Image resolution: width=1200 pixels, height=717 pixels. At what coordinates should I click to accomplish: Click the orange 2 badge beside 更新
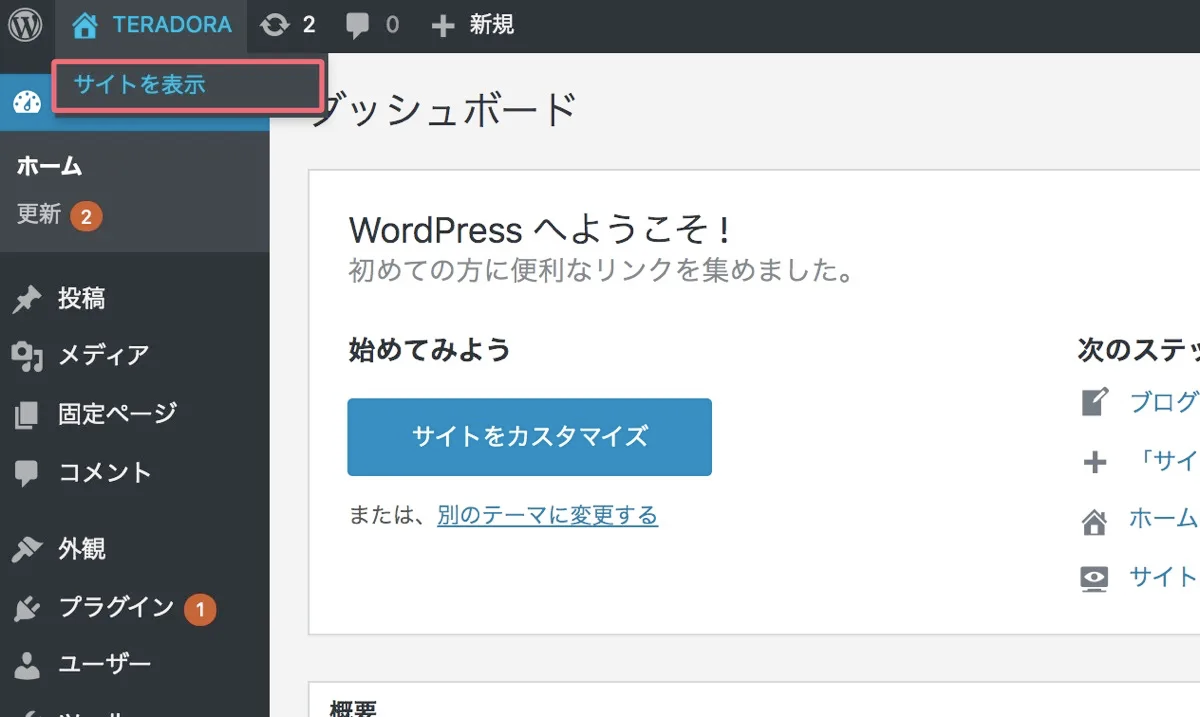[x=86, y=215]
